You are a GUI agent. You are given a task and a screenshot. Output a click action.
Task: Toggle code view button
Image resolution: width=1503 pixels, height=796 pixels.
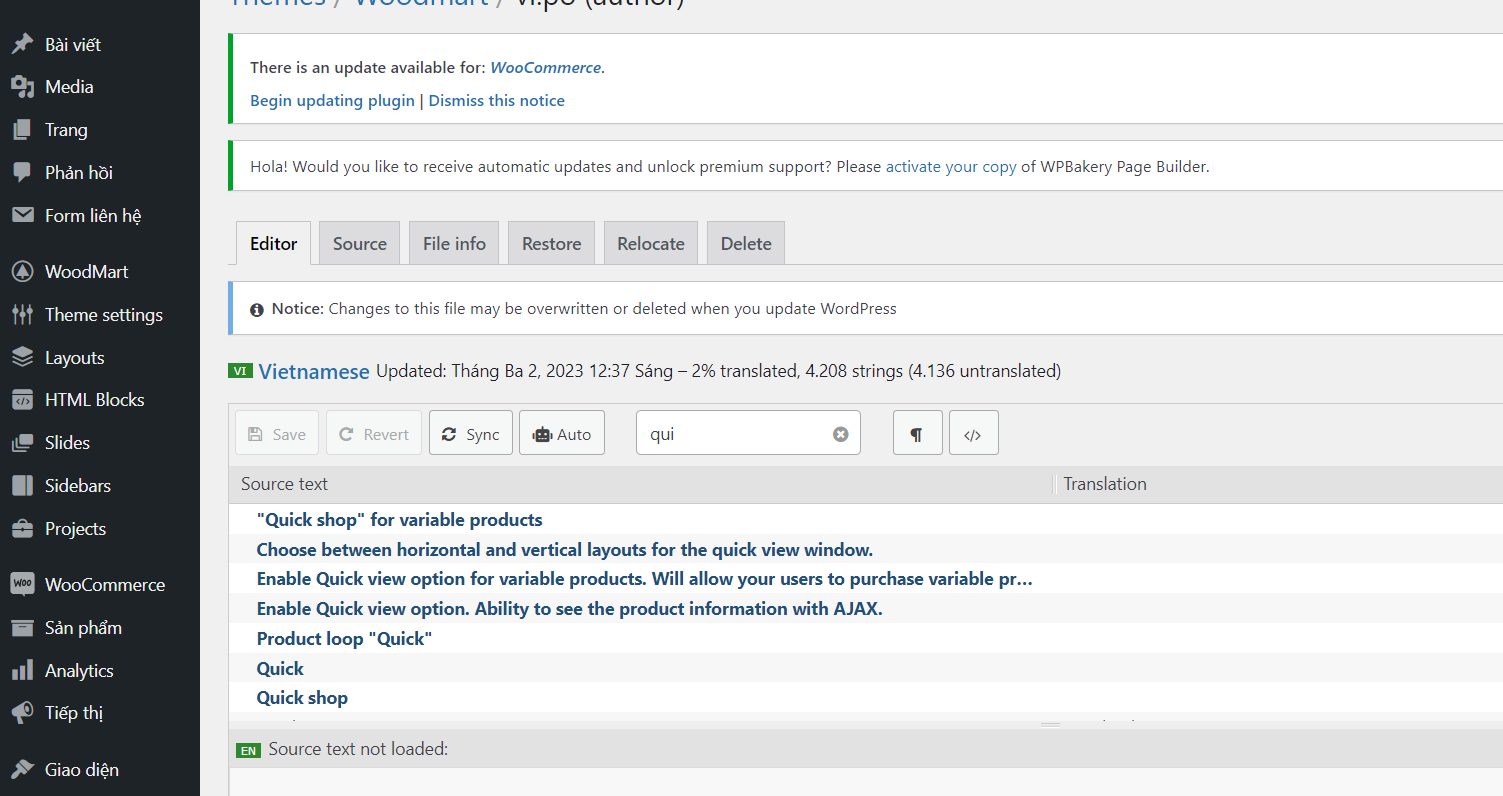(973, 434)
